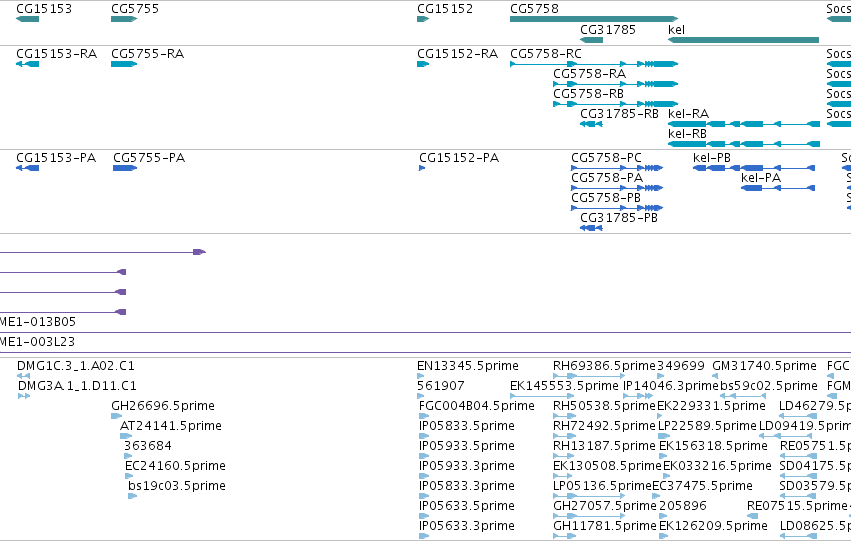Click the kel-RA transcript

744,124
